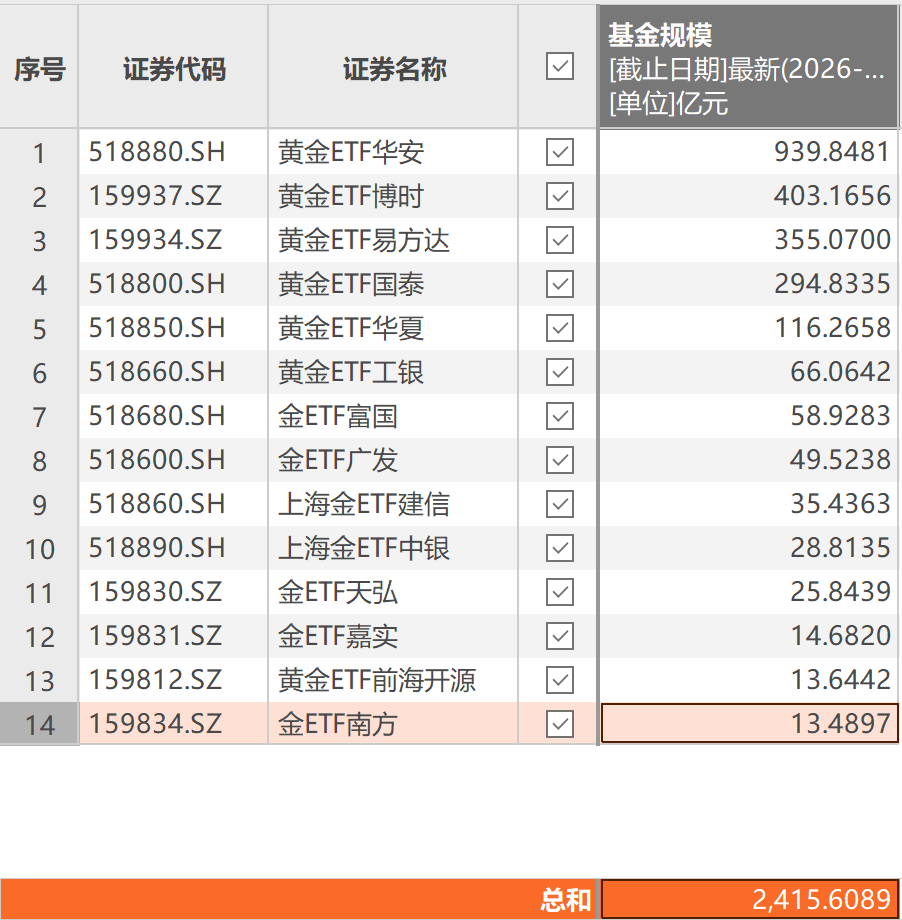This screenshot has height=920, width=902.
Task: Toggle the checkbox for 黄金ETF工银
Action: (x=559, y=372)
